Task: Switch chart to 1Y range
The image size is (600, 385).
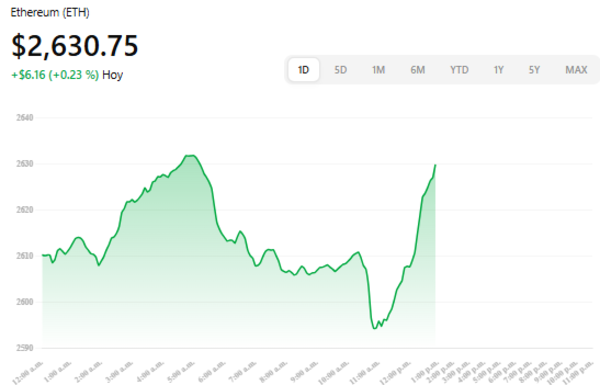Action: 498,70
